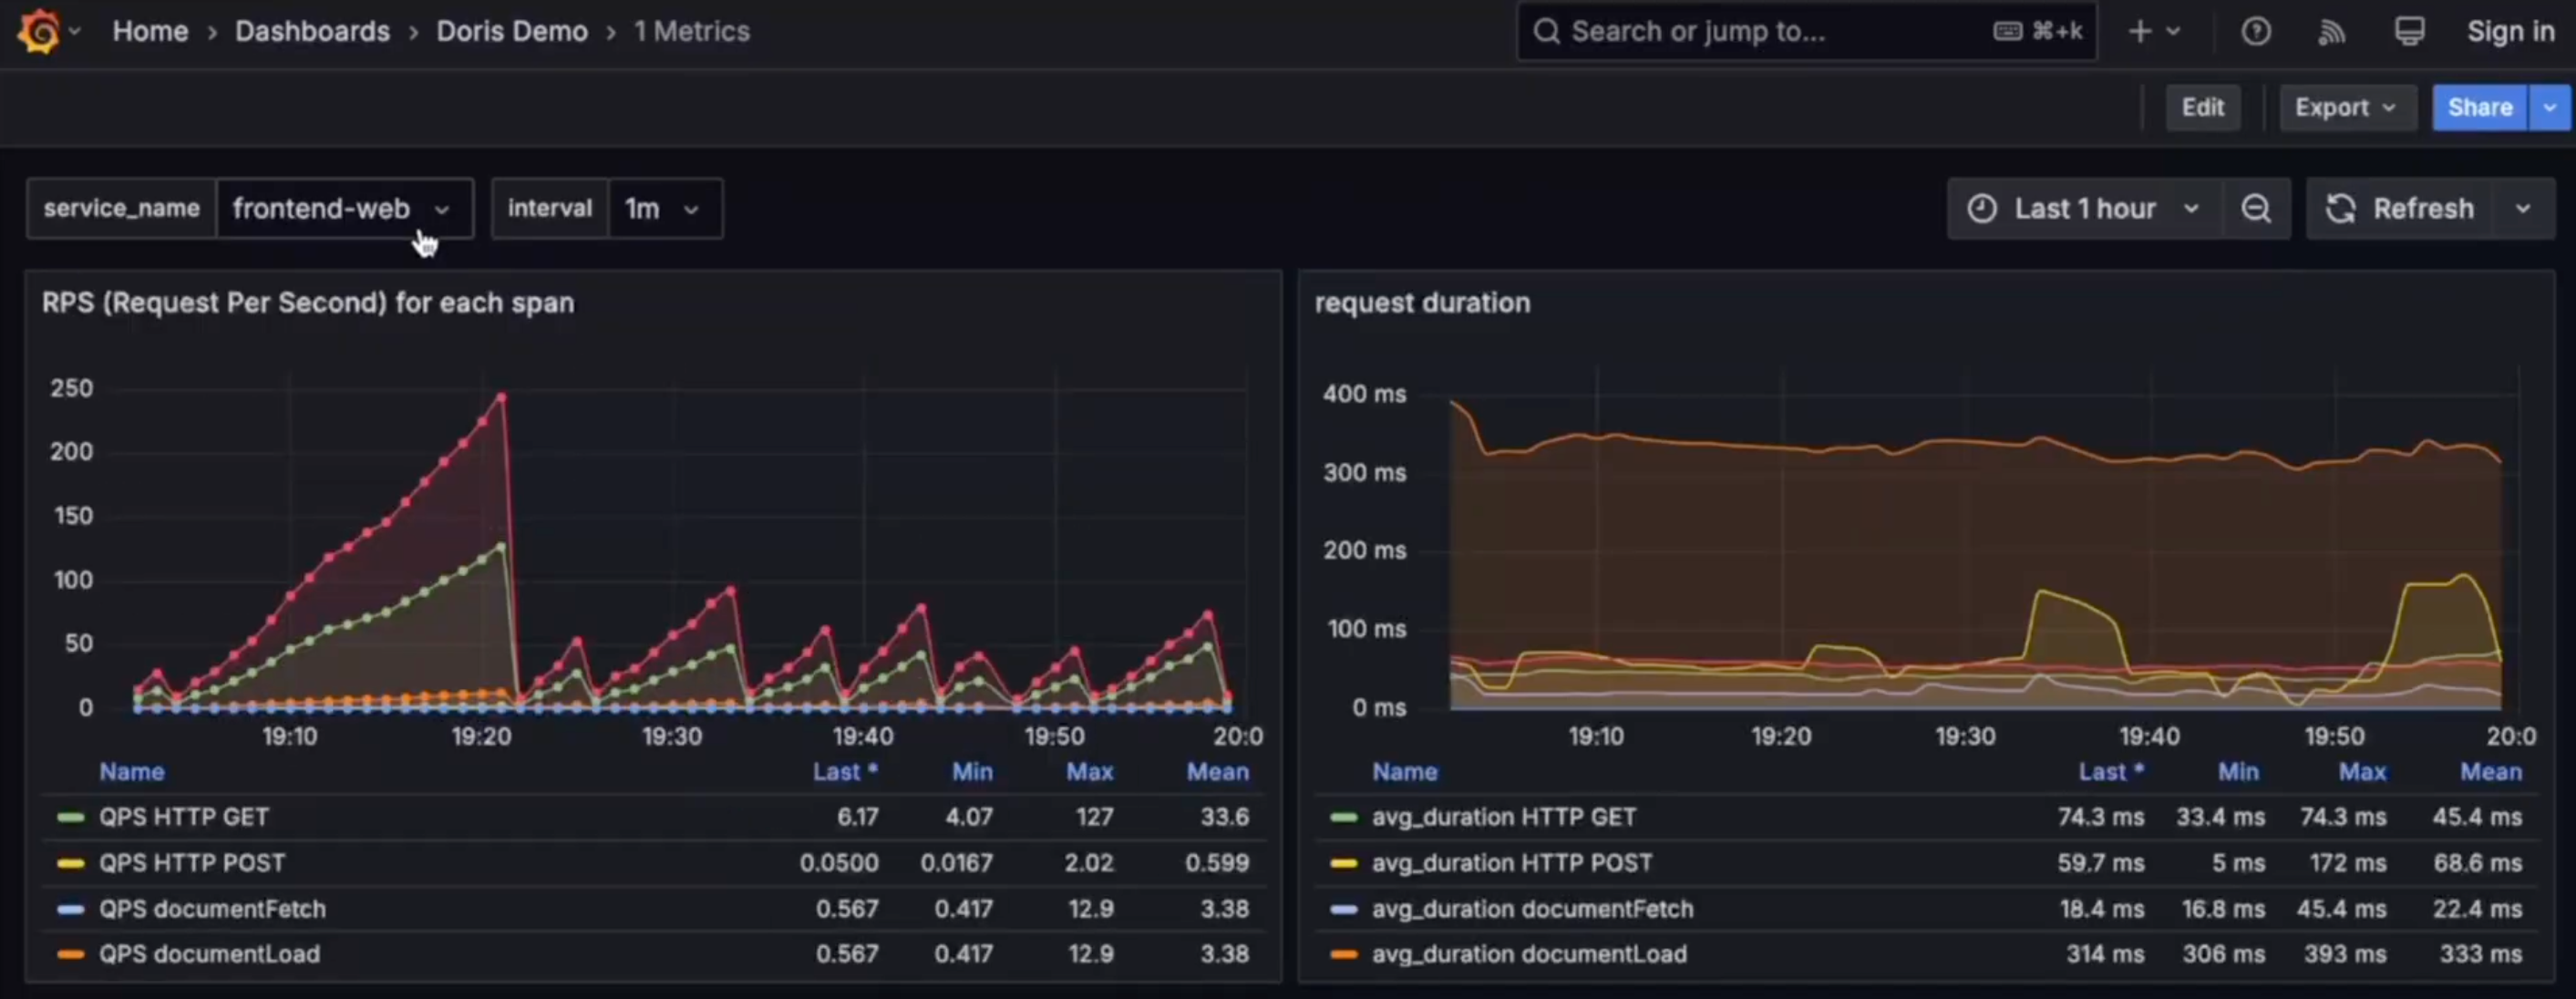Open the news feed RSS icon
Image resolution: width=2576 pixels, height=999 pixels.
pos(2331,31)
